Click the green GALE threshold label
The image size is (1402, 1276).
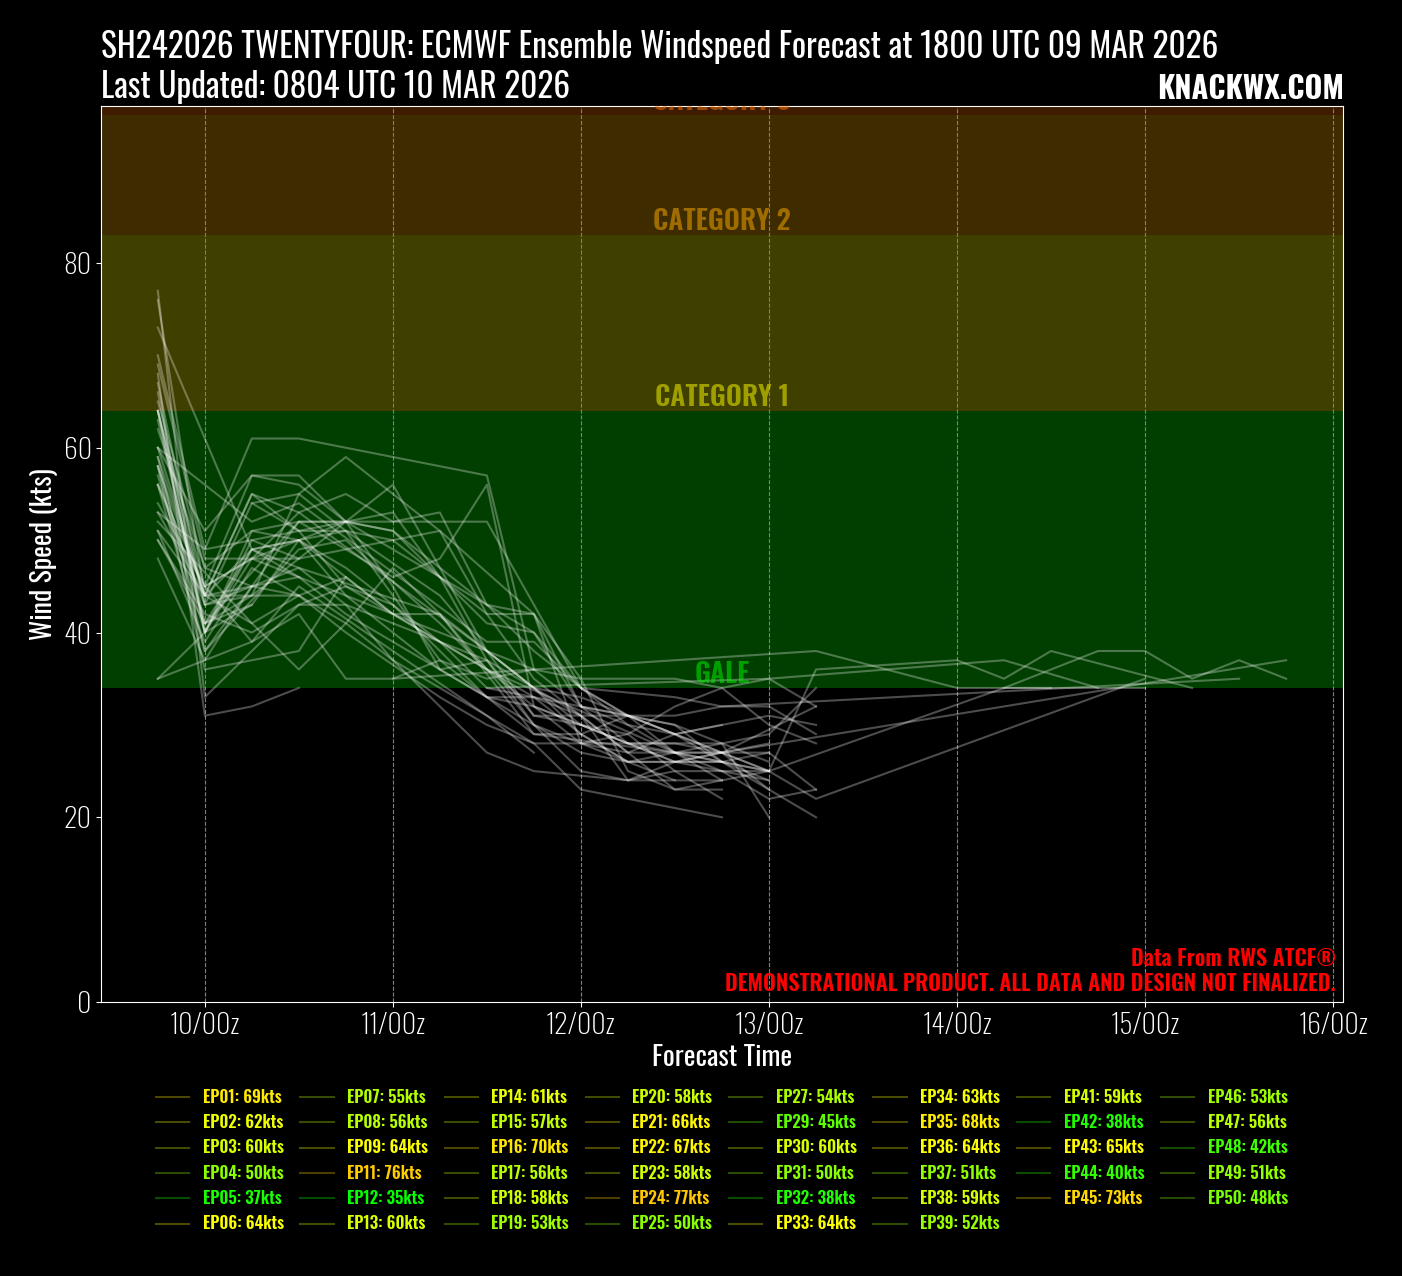721,672
